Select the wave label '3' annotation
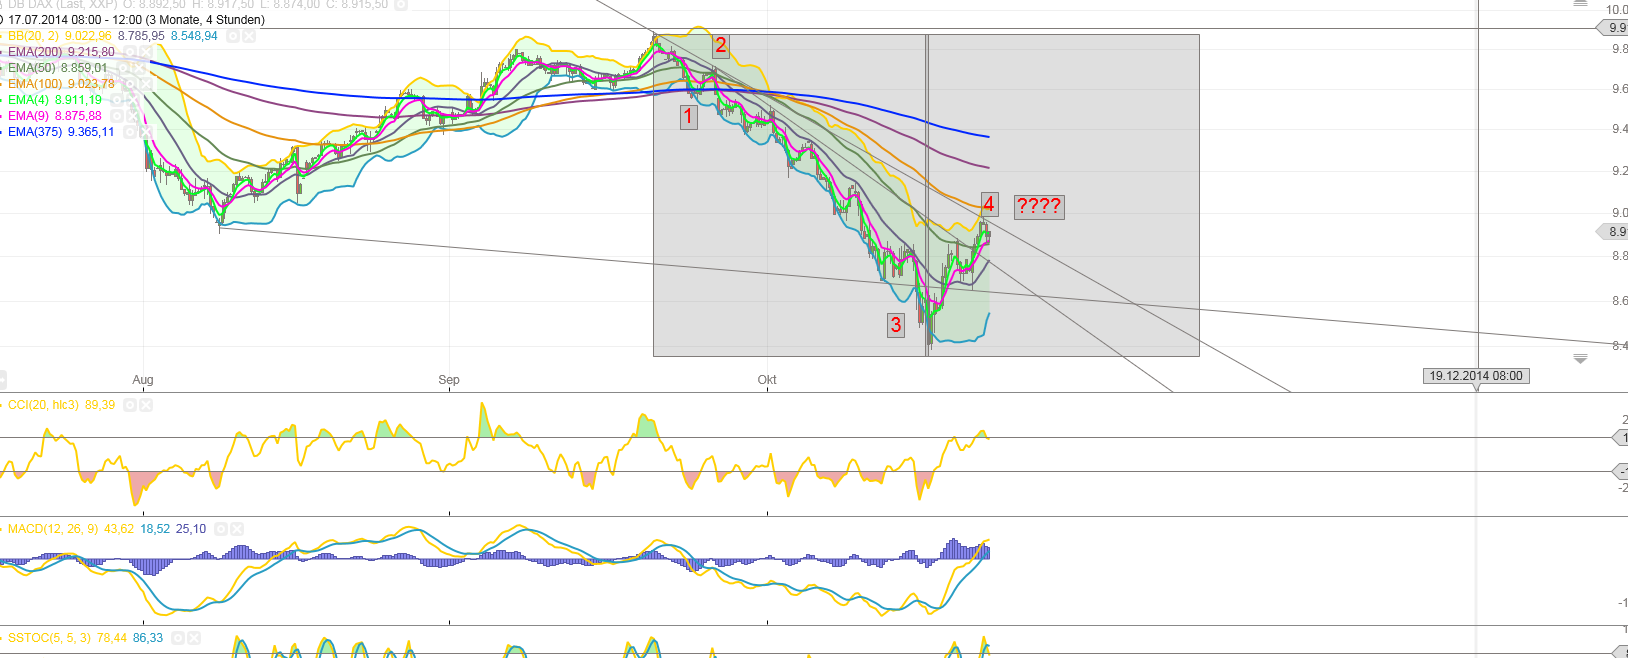This screenshot has height=658, width=1628. pyautogui.click(x=896, y=324)
